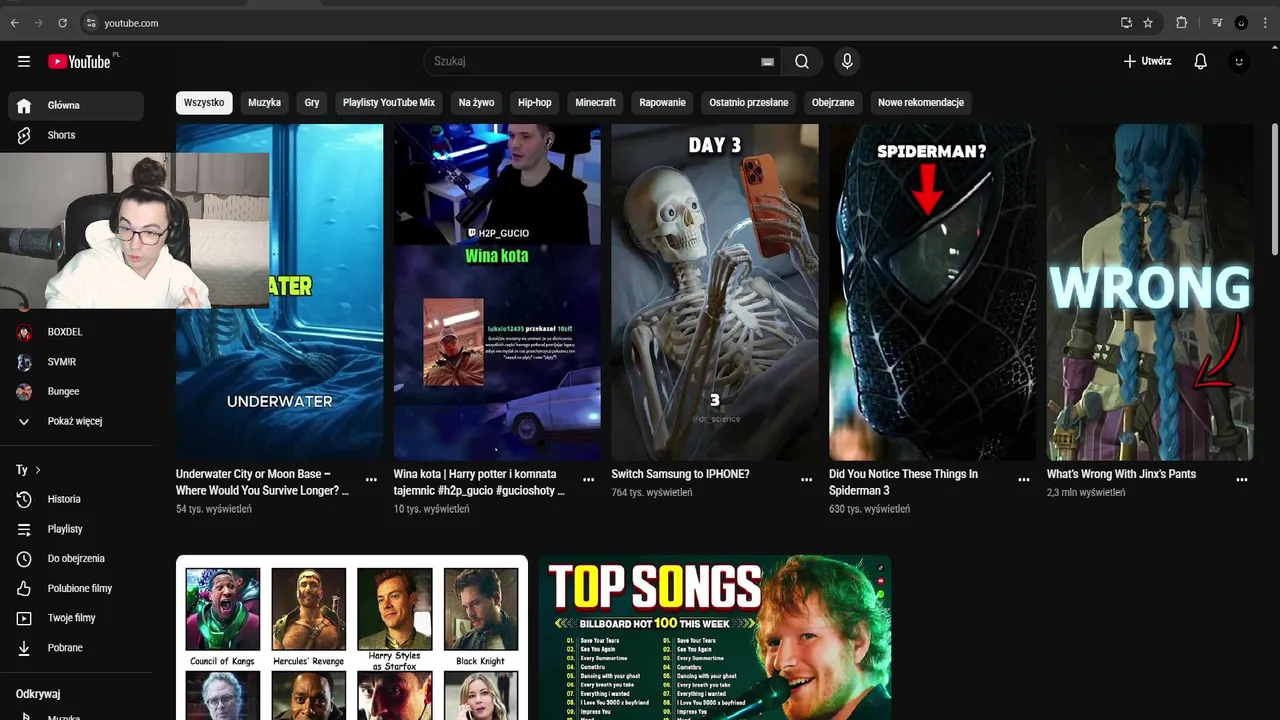Open options for Wina kota short

pyautogui.click(x=589, y=480)
